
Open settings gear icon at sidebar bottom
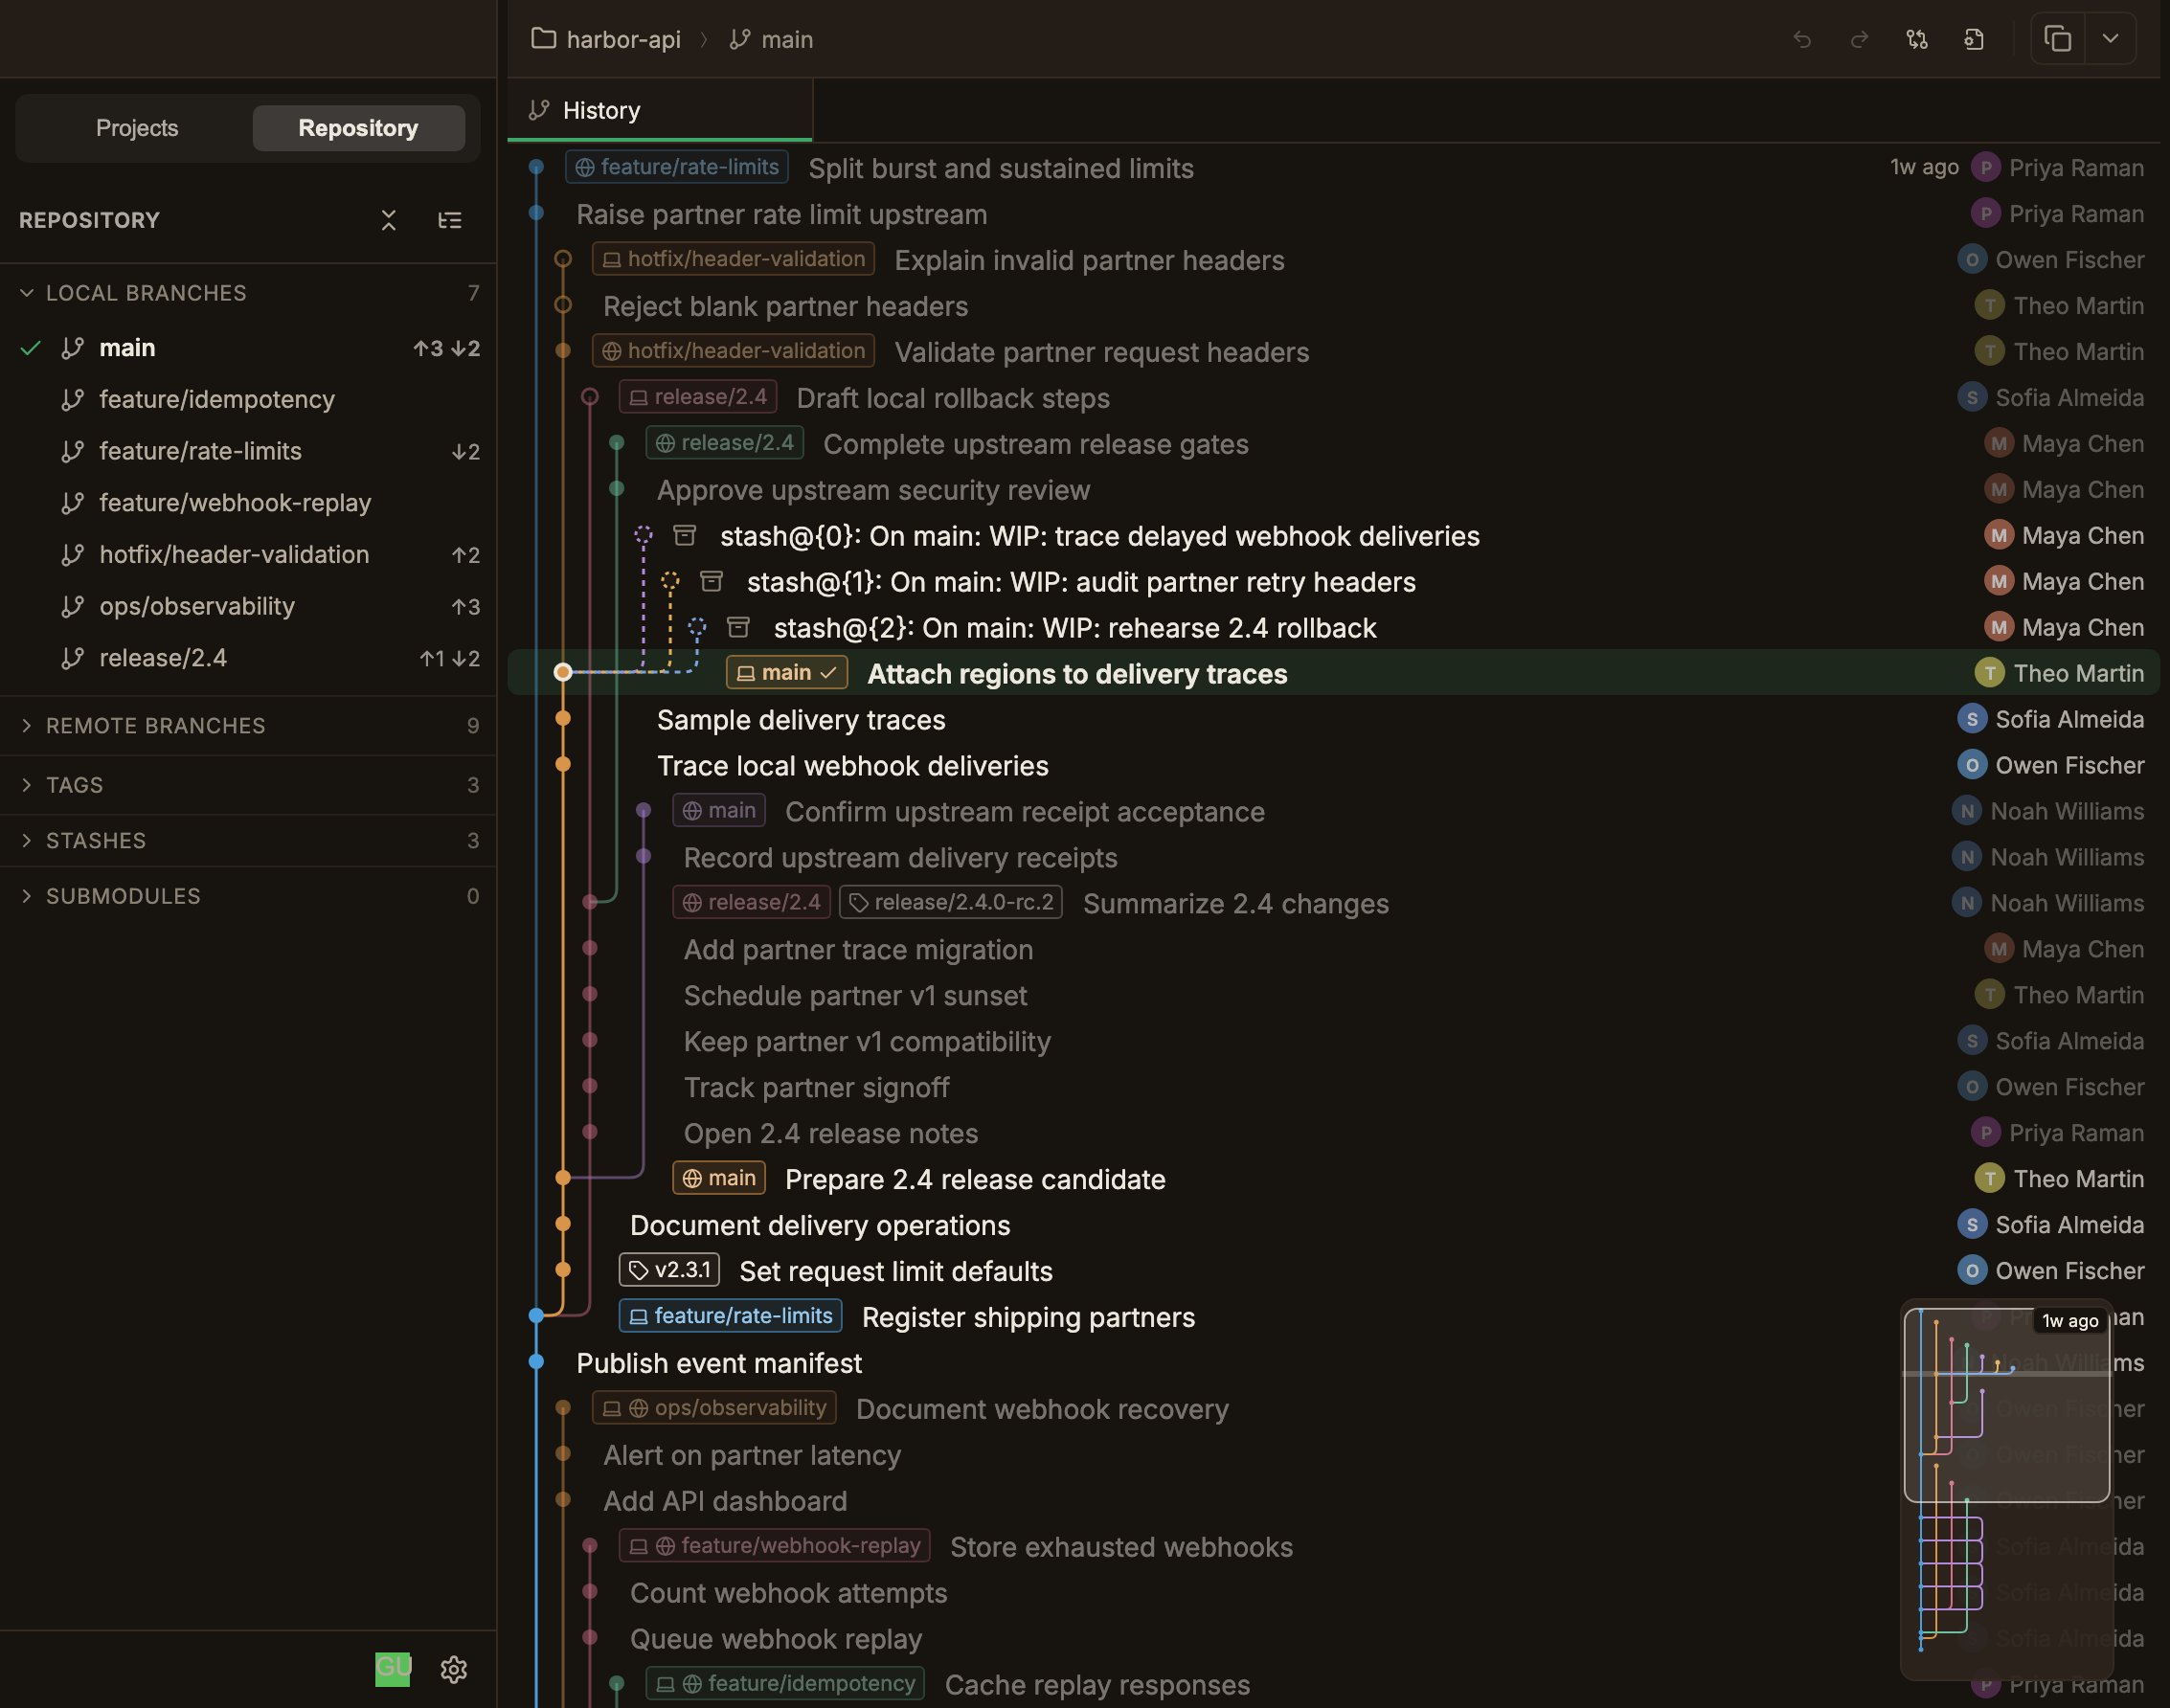(x=454, y=1669)
